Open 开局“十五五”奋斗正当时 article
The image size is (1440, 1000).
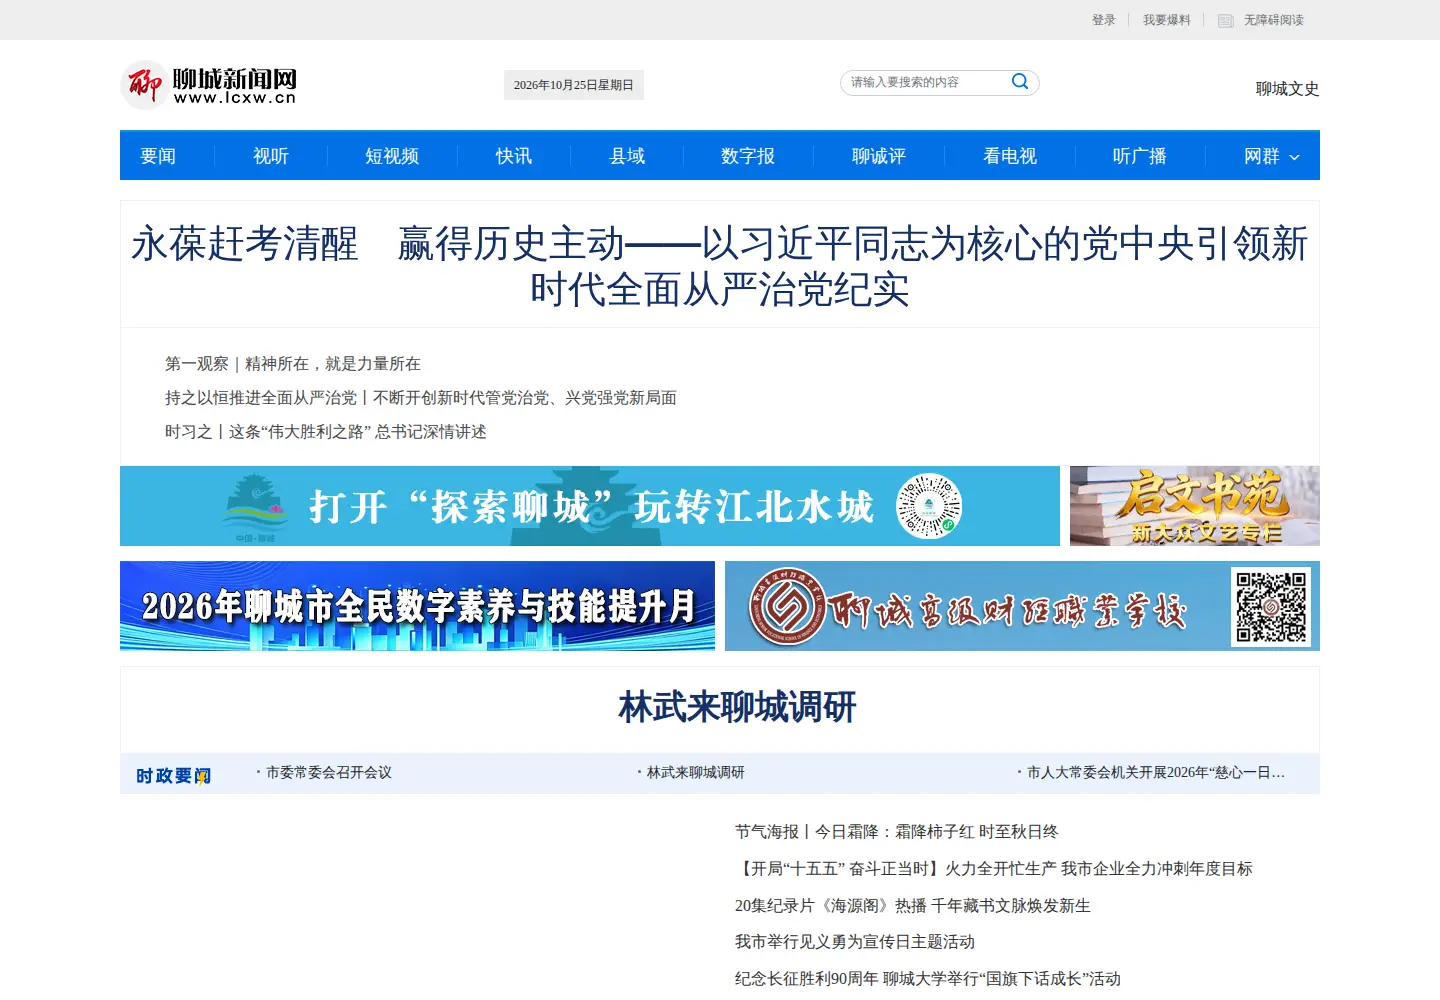(x=994, y=869)
